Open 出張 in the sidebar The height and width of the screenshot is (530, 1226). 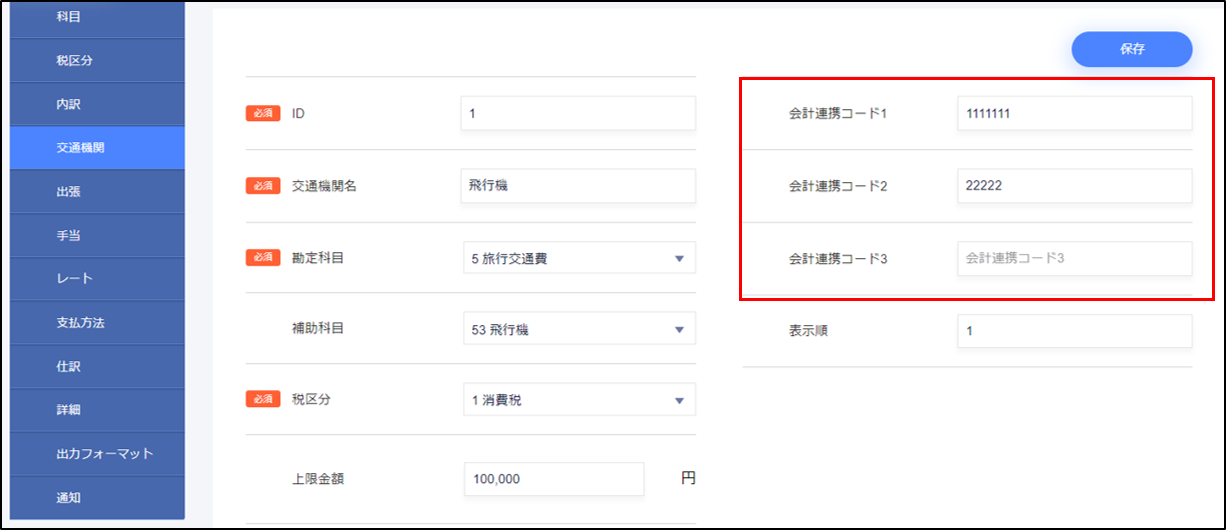(x=97, y=191)
